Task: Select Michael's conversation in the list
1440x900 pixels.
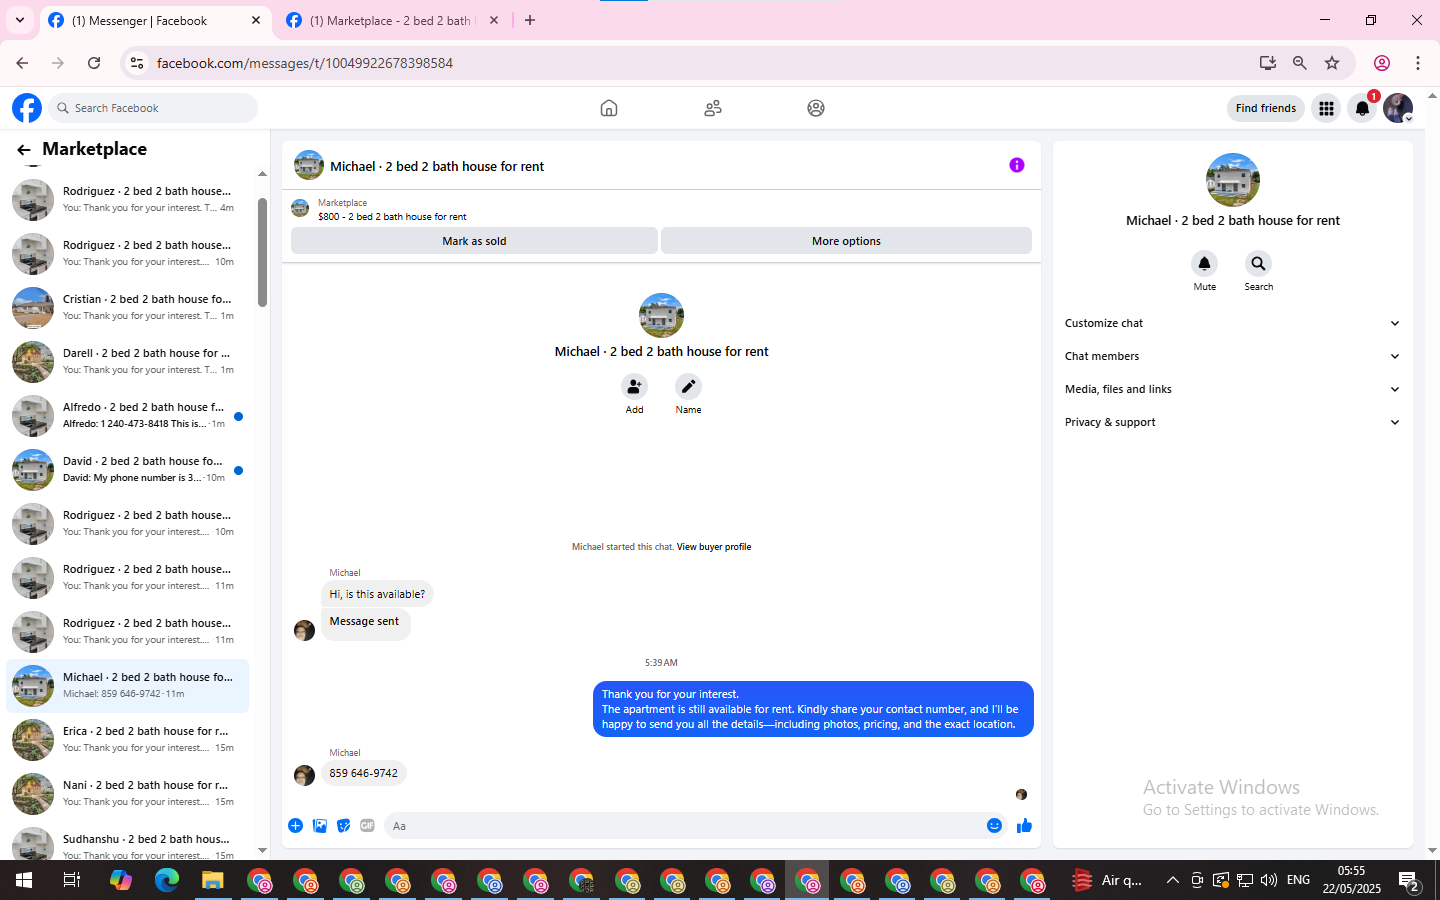Action: coord(127,686)
